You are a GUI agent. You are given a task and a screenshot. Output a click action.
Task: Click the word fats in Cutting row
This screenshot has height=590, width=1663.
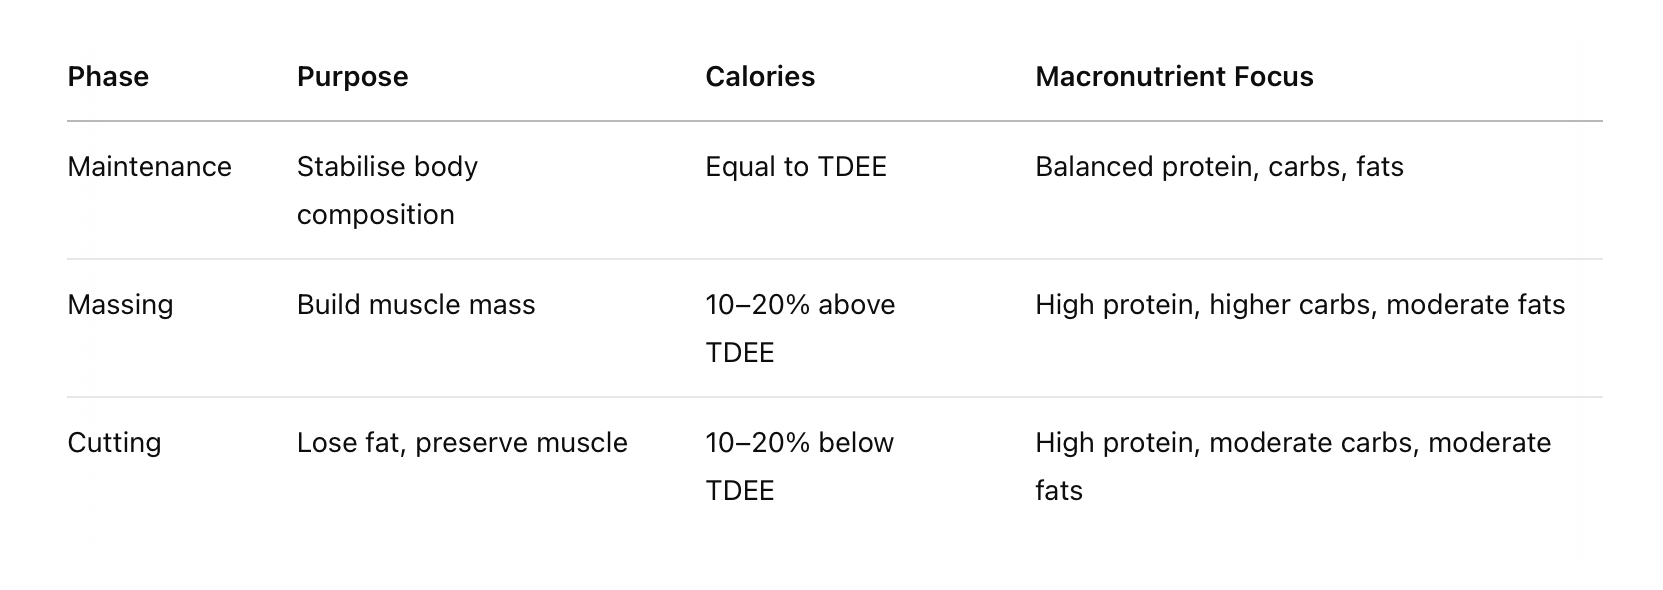pos(1059,491)
